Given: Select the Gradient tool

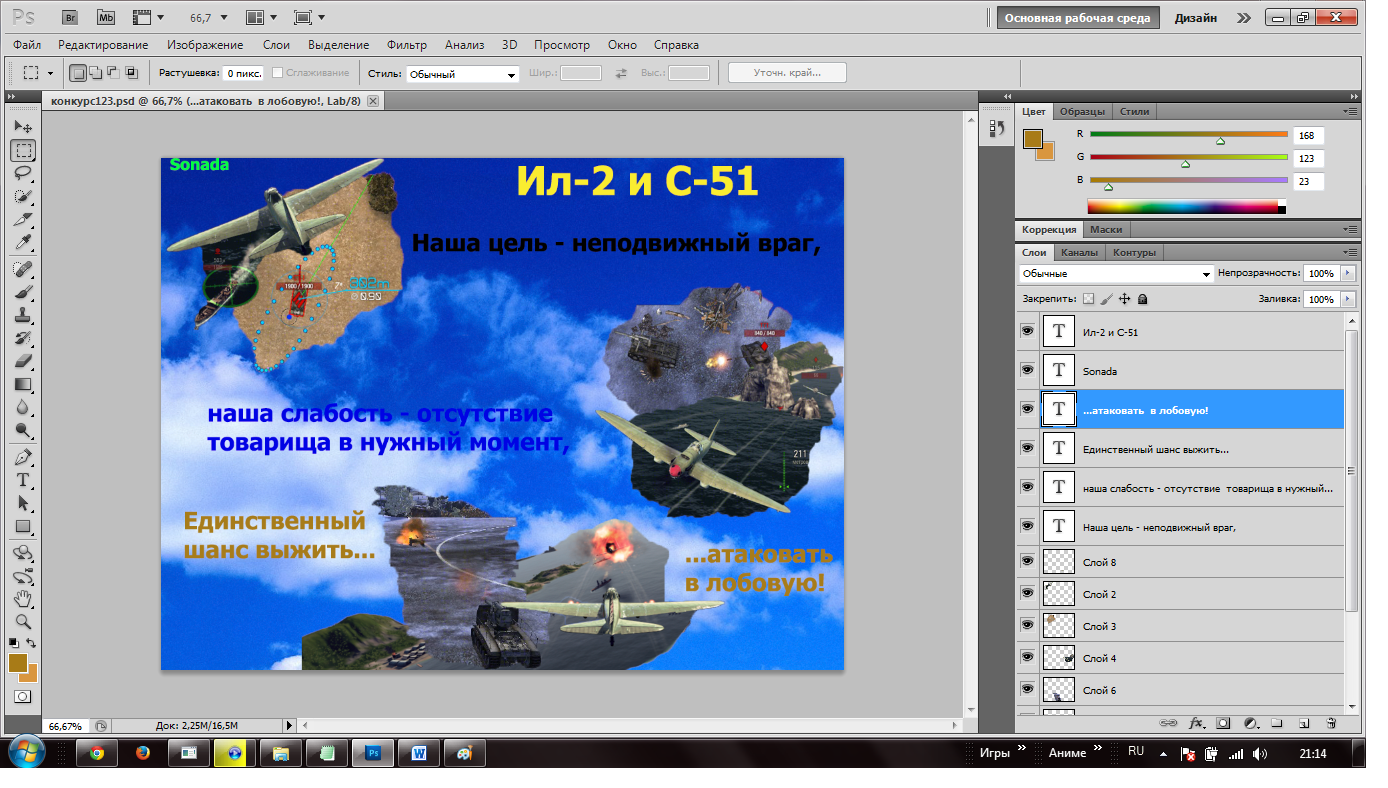Looking at the screenshot, I should tap(23, 385).
